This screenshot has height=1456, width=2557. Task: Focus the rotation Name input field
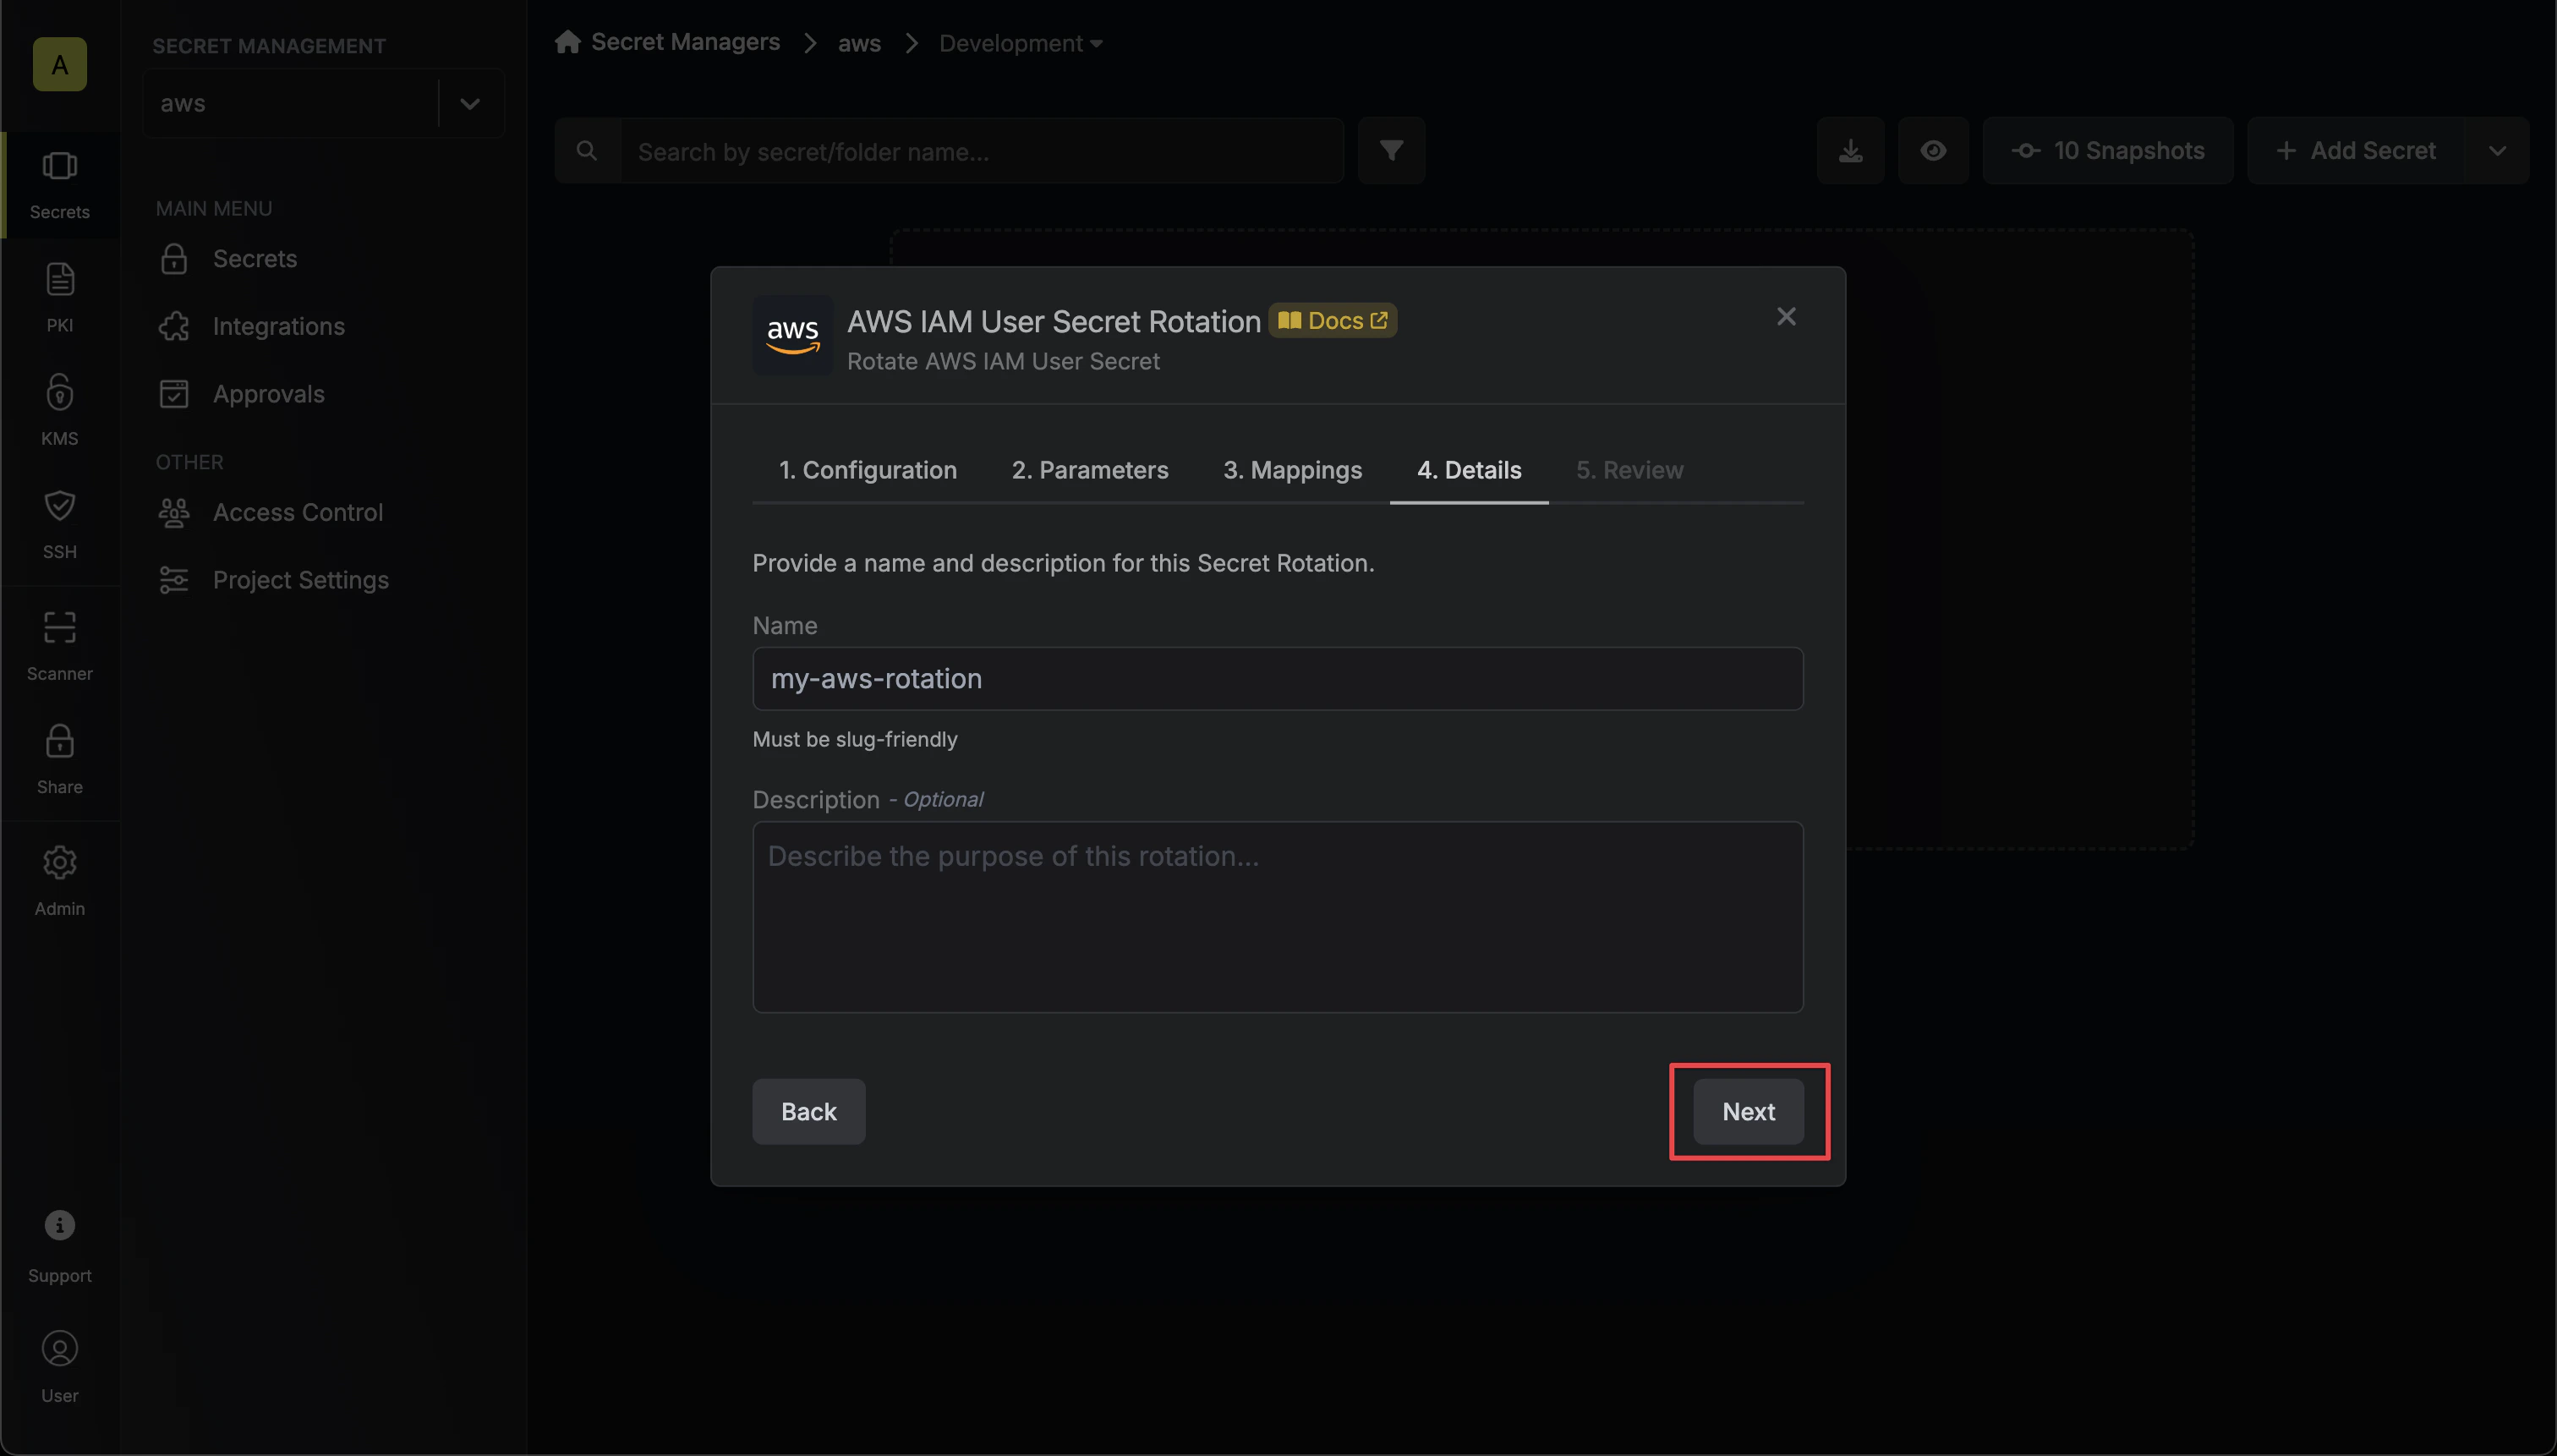pos(1277,679)
